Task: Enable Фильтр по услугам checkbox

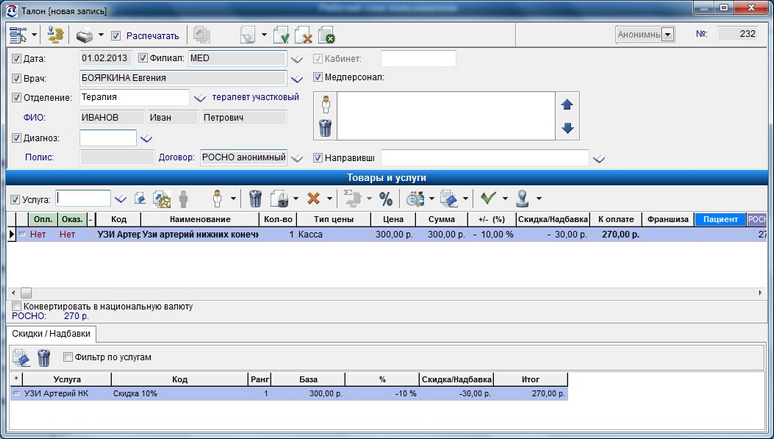Action: pos(68,357)
